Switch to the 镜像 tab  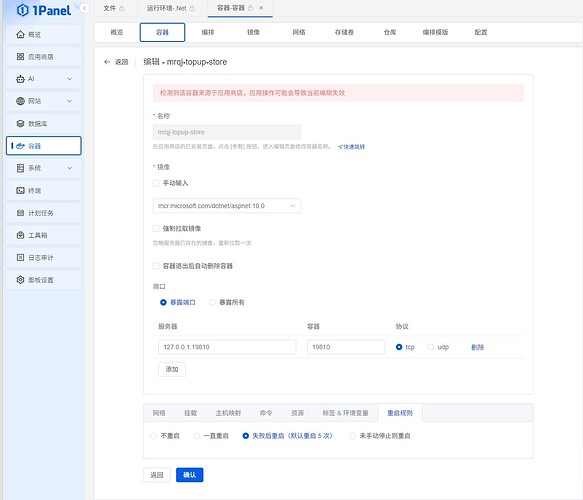point(253,32)
